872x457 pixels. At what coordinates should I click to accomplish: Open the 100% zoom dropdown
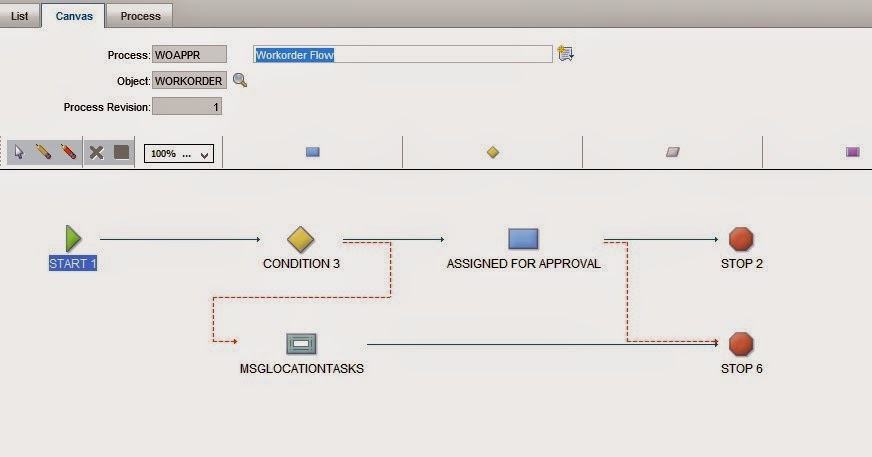(179, 153)
